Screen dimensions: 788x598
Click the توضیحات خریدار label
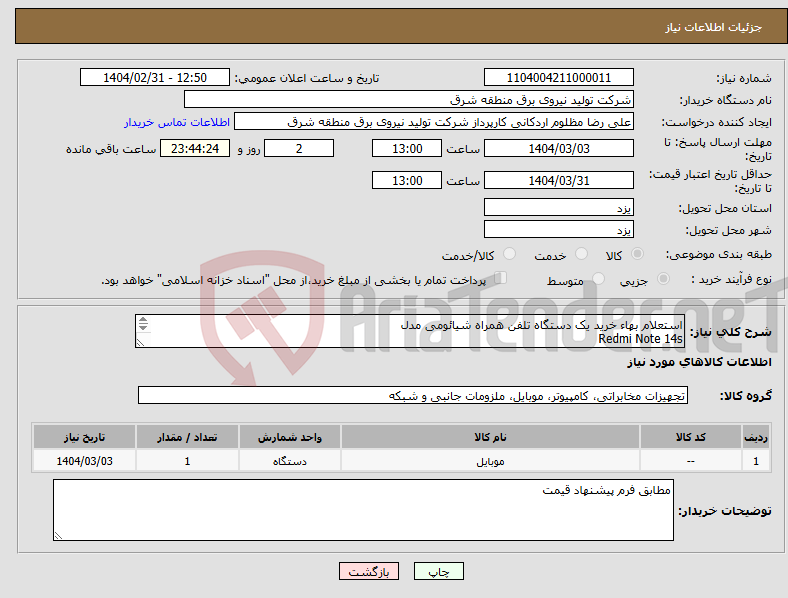click(725, 511)
